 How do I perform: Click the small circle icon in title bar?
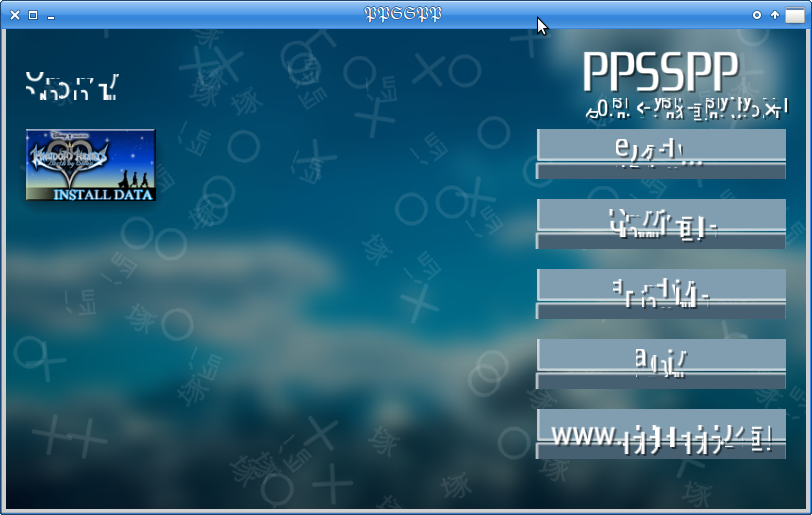coord(757,15)
